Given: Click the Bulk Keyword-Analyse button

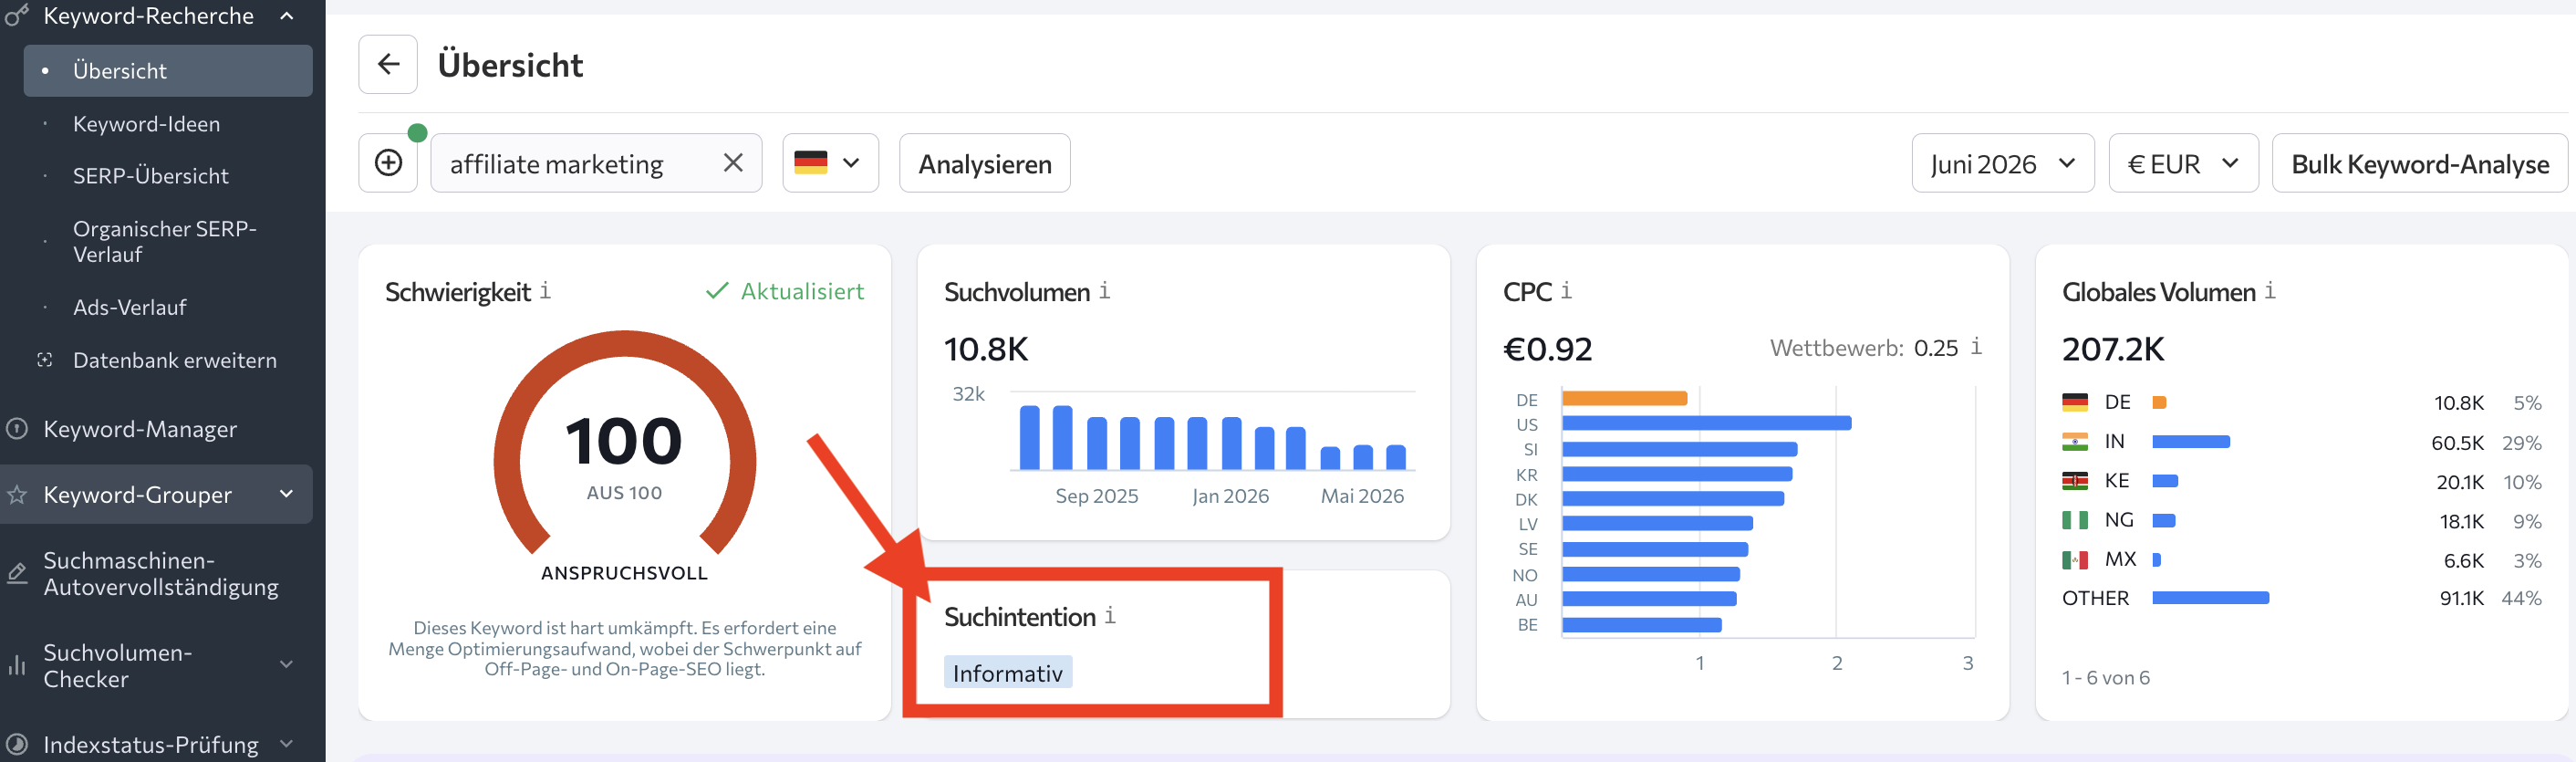Looking at the screenshot, I should [x=2419, y=163].
